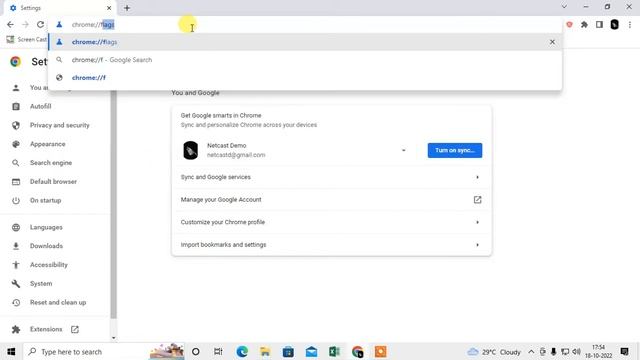Open Default browser settings

(53, 182)
